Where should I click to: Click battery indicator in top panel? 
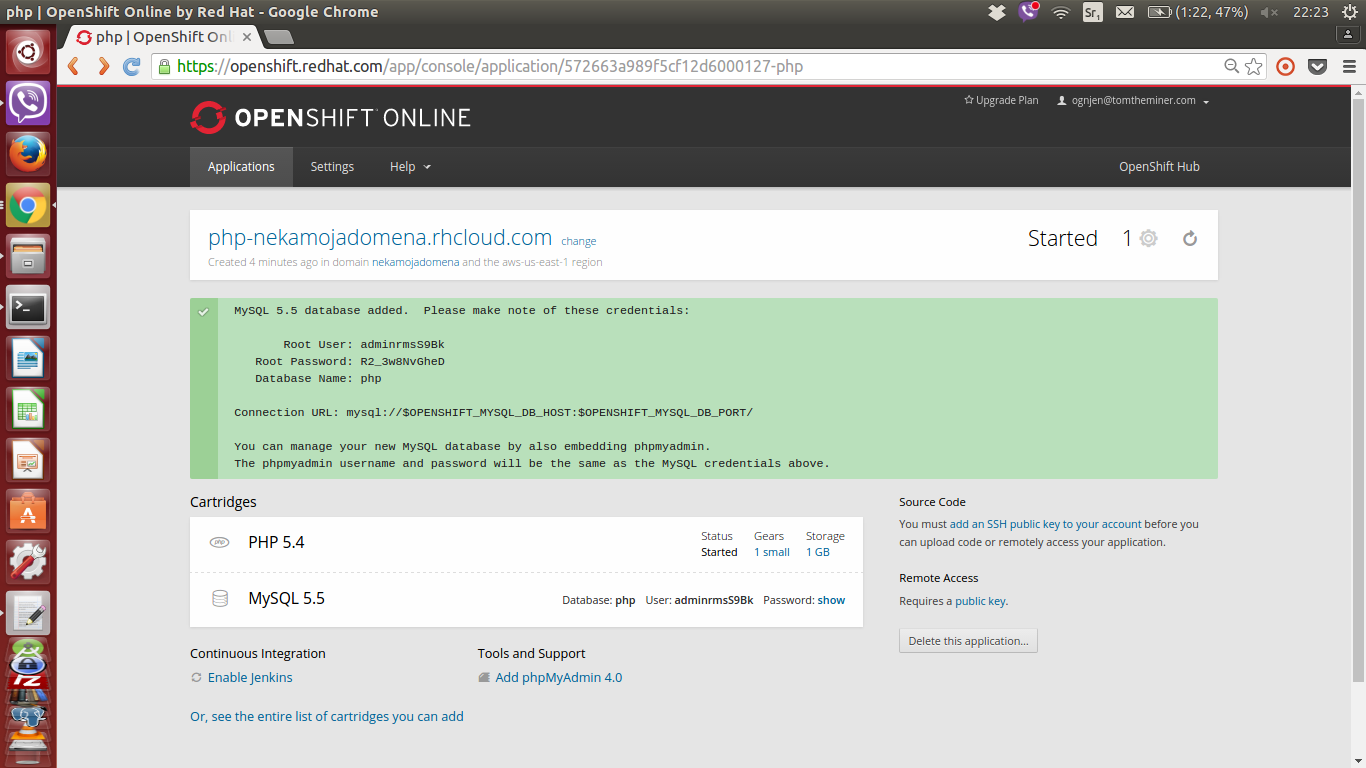[x=1198, y=12]
